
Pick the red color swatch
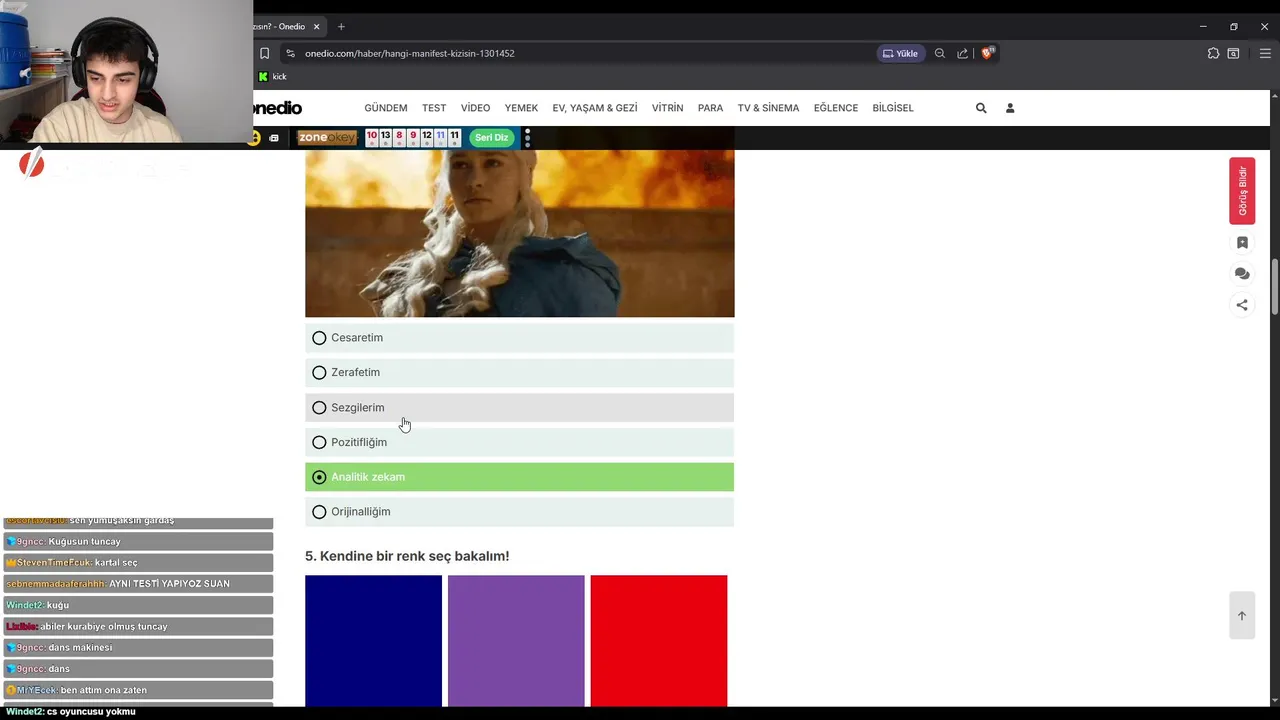tap(659, 641)
